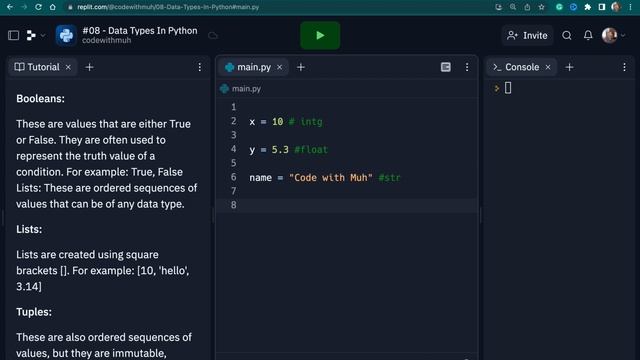Screen dimensions: 640x360
Task: Toggle the editor layout panel icon
Action: (446, 67)
